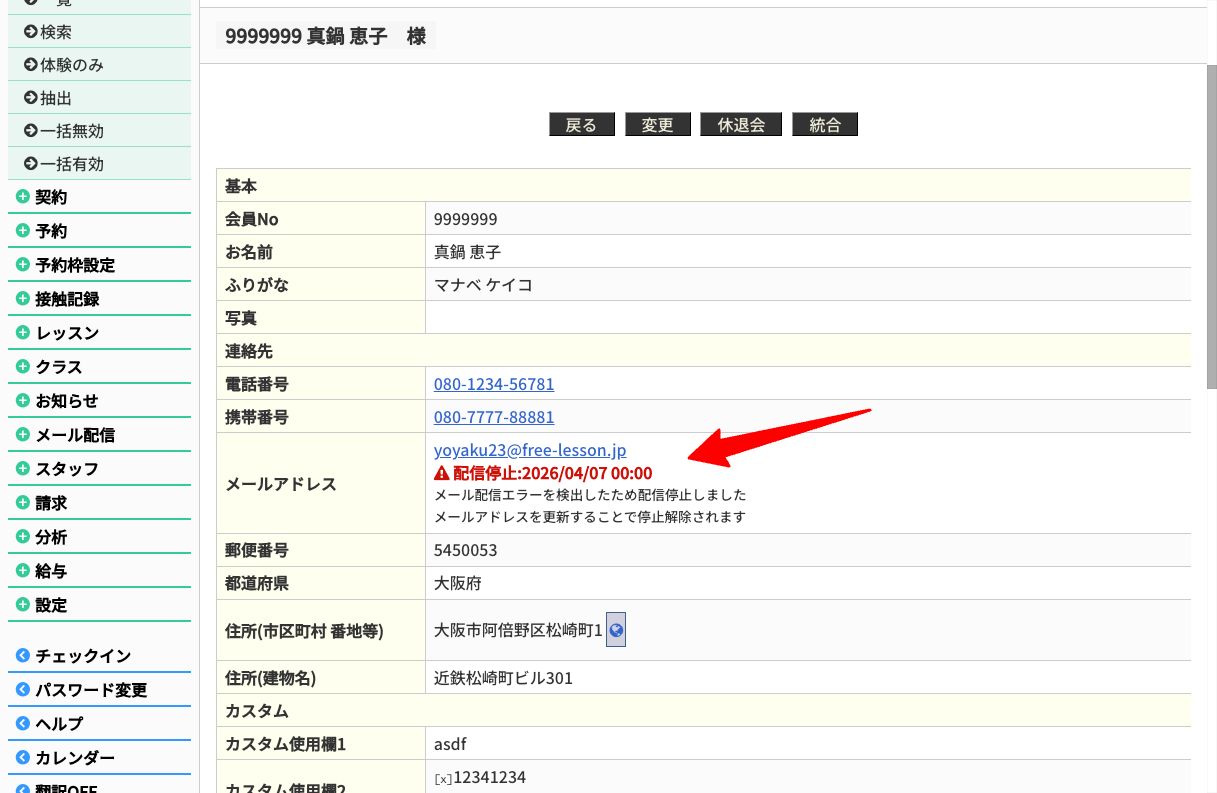The width and height of the screenshot is (1217, 793).
Task: Click the plus icon beside メール配信
Action: [x=23, y=435]
